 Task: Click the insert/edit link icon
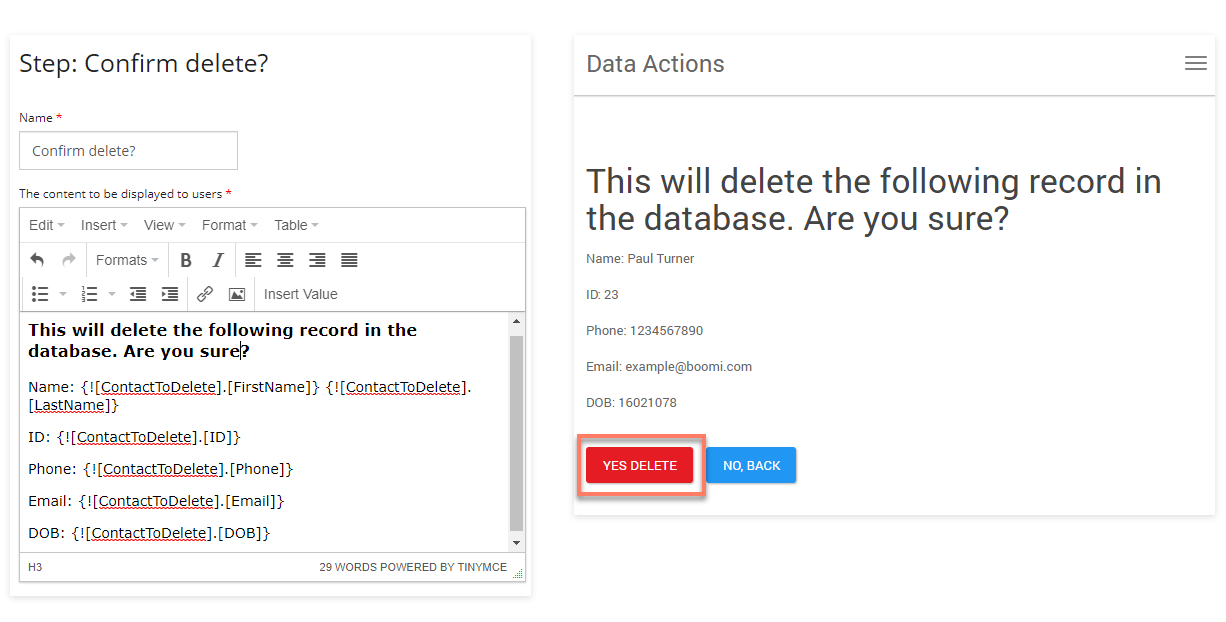tap(205, 294)
